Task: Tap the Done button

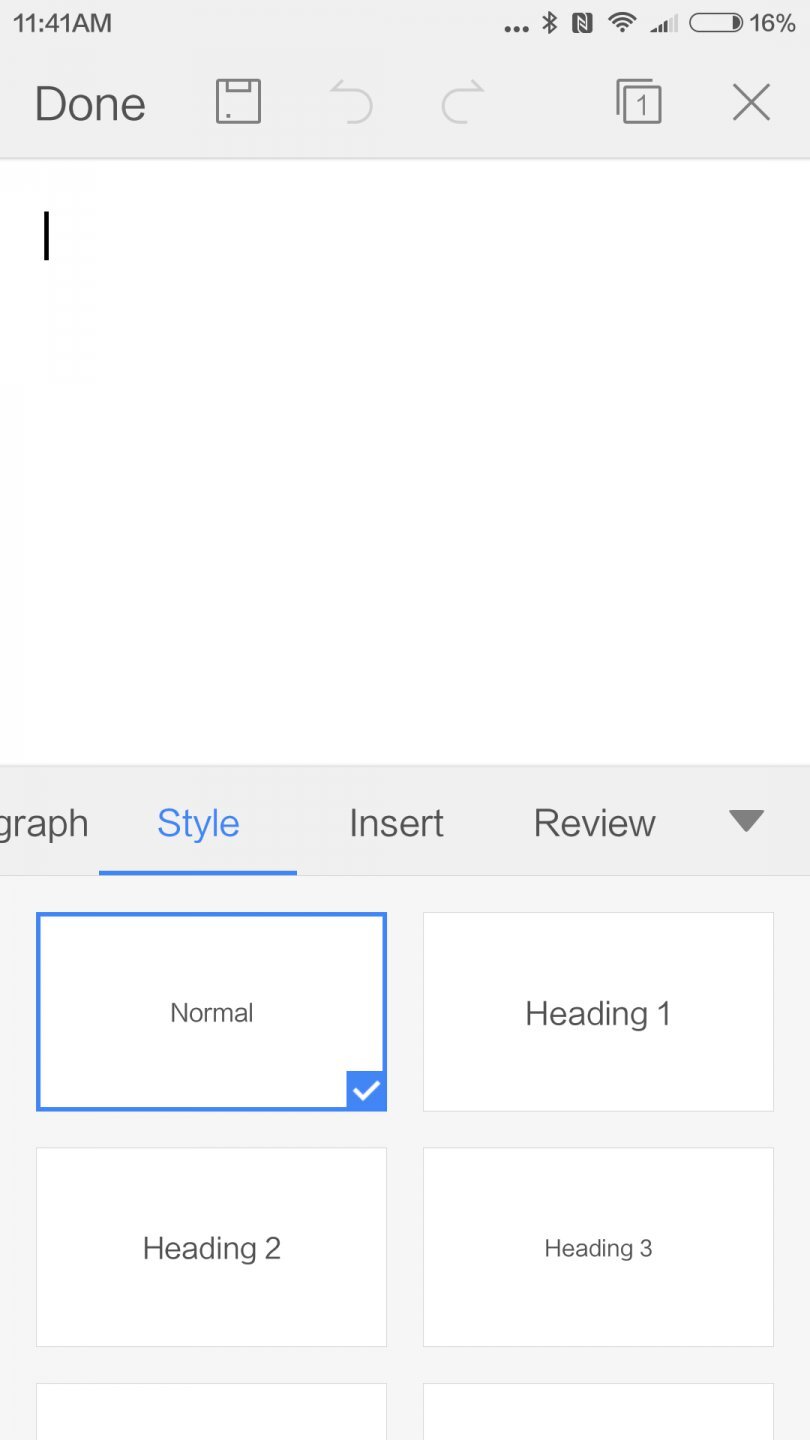Action: click(90, 104)
